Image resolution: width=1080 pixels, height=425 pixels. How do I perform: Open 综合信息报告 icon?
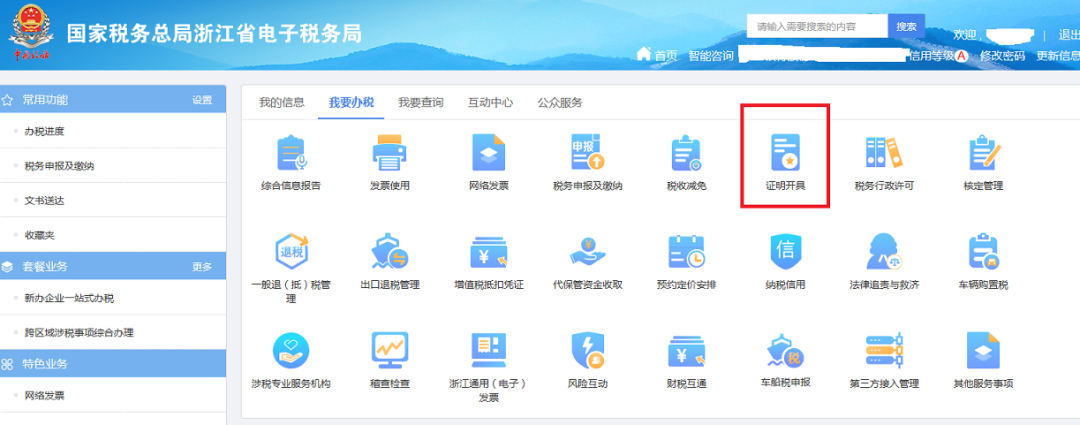pos(291,153)
